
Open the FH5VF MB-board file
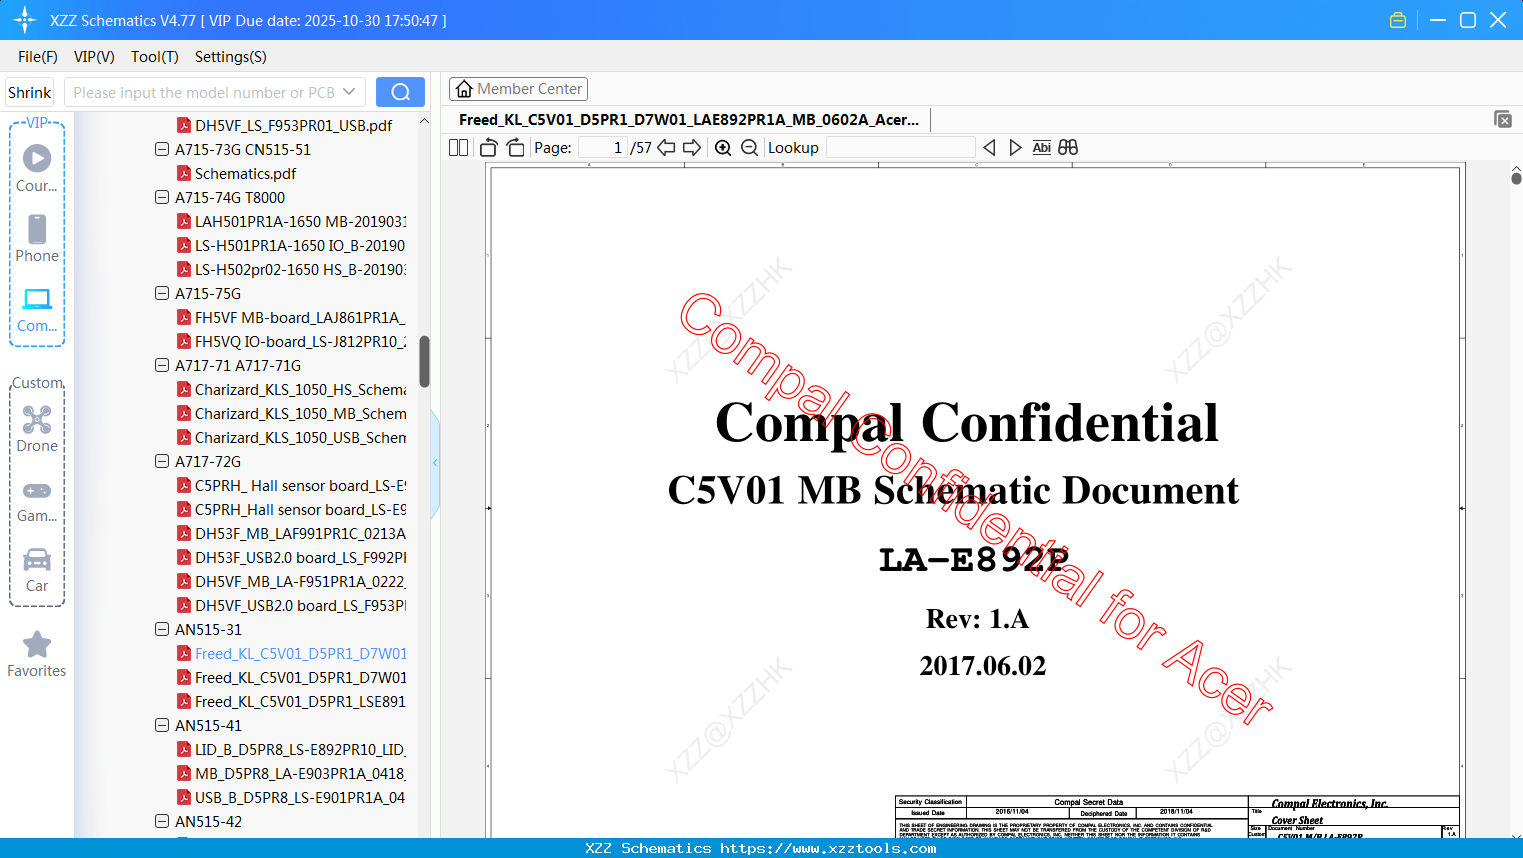[291, 318]
